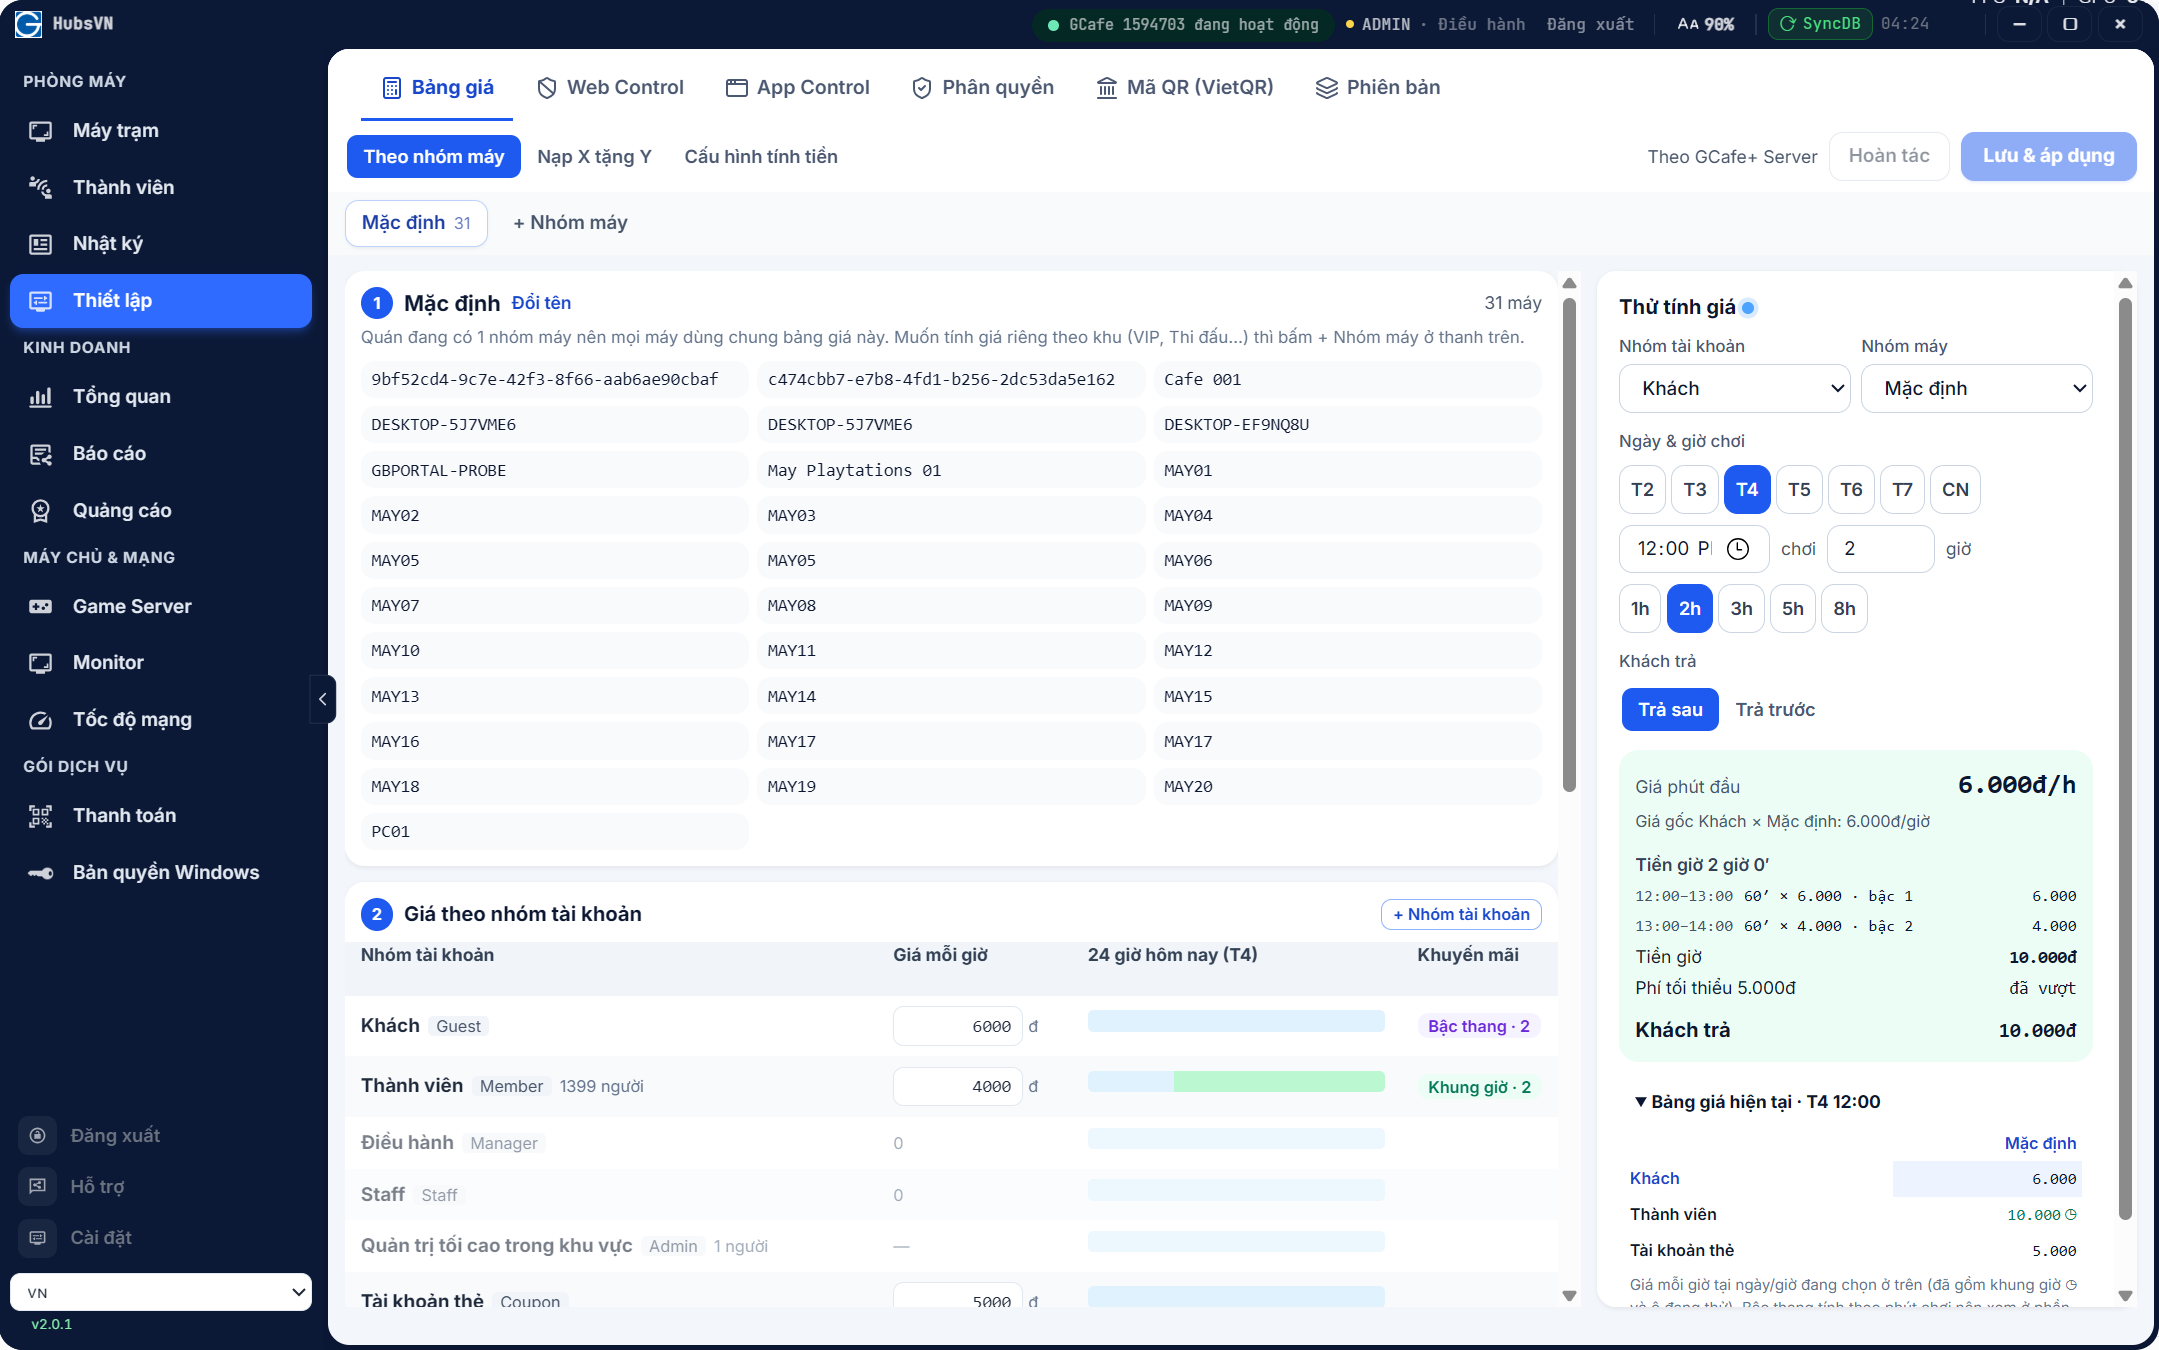Collapse the Bảng giá hiện tại section

pos(1641,1102)
